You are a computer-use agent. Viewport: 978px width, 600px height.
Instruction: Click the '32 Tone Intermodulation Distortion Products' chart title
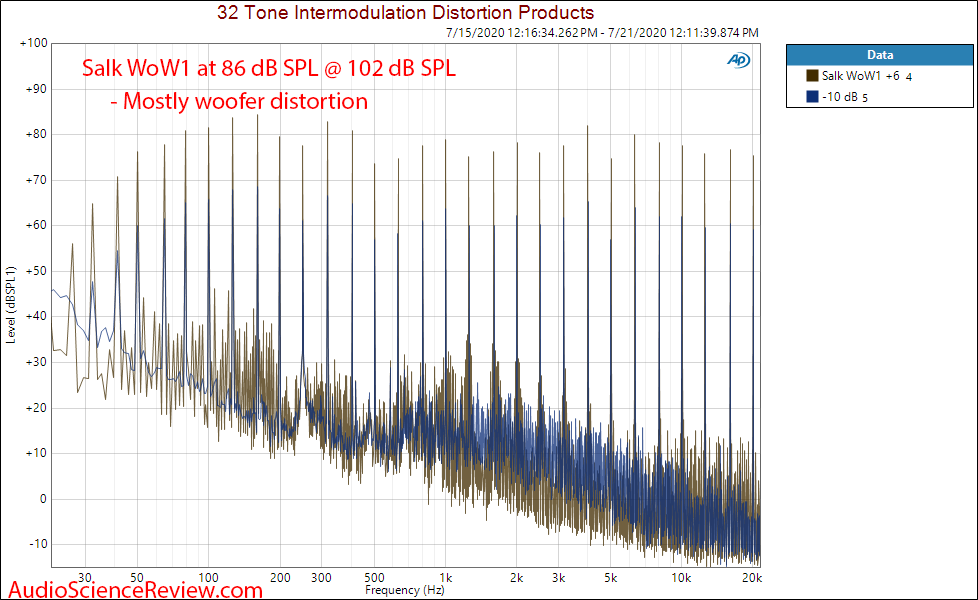coord(405,12)
